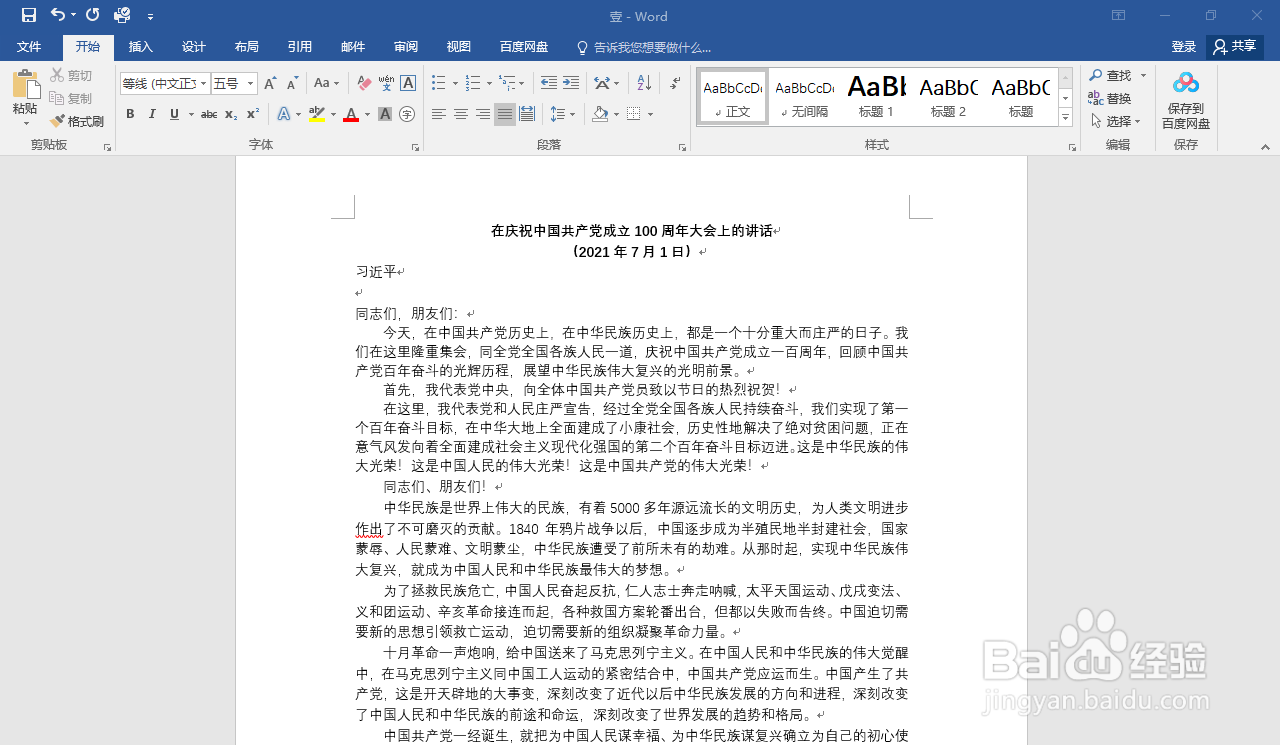This screenshot has height=745, width=1280.
Task: Decrease font size with shrink icon
Action: [292, 84]
